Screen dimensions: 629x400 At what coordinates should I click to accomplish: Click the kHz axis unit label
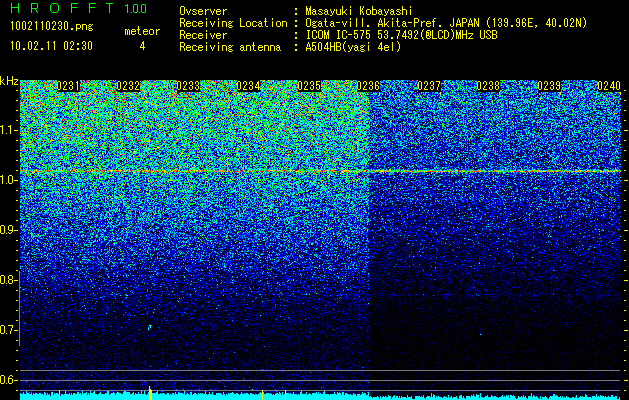(9, 81)
